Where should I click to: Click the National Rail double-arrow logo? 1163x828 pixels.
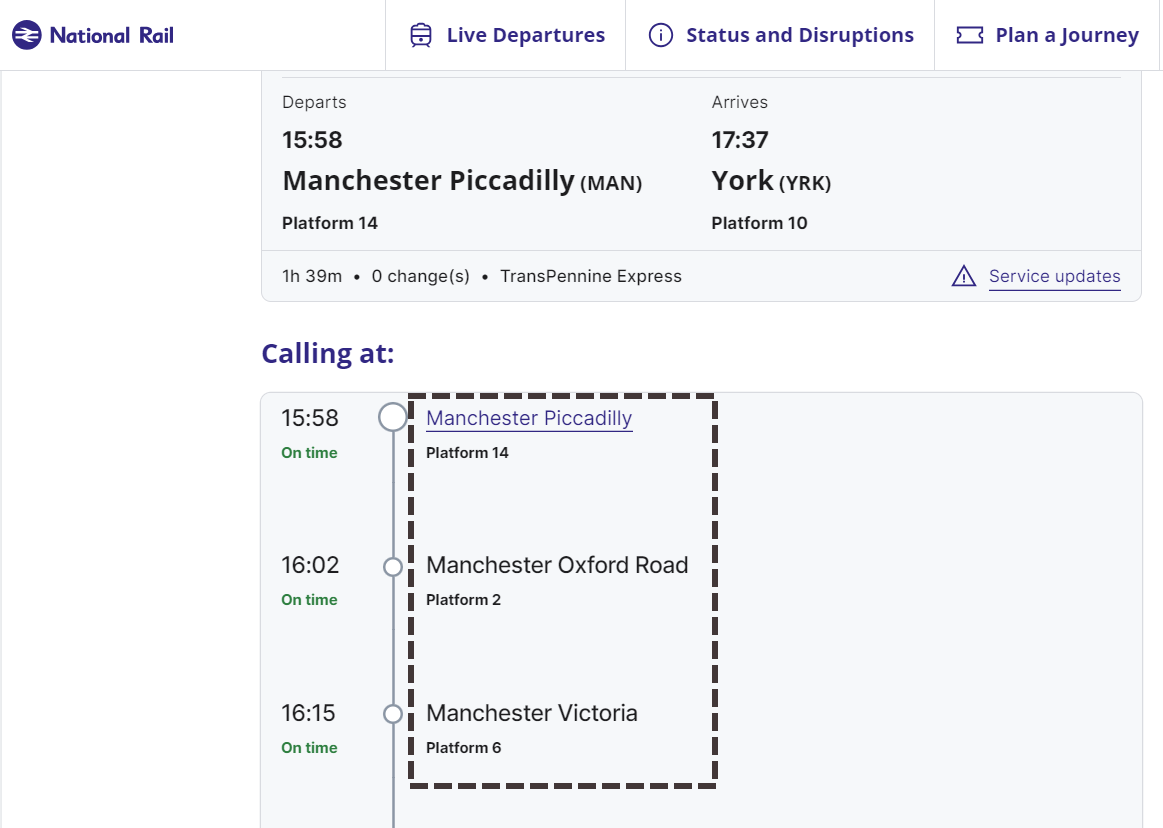pos(27,36)
